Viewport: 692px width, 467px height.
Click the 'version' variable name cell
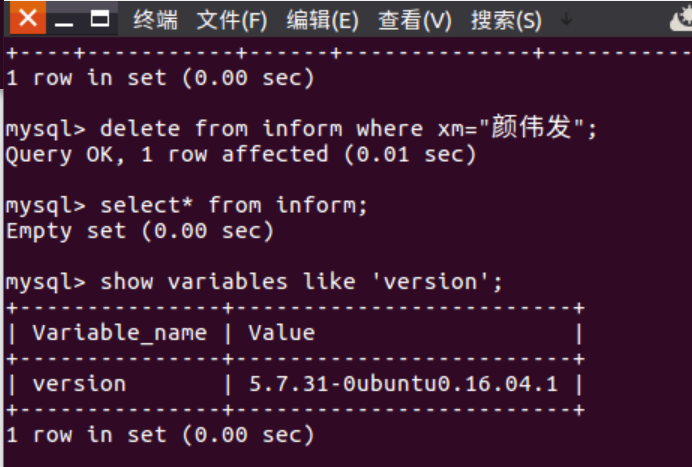tap(79, 384)
